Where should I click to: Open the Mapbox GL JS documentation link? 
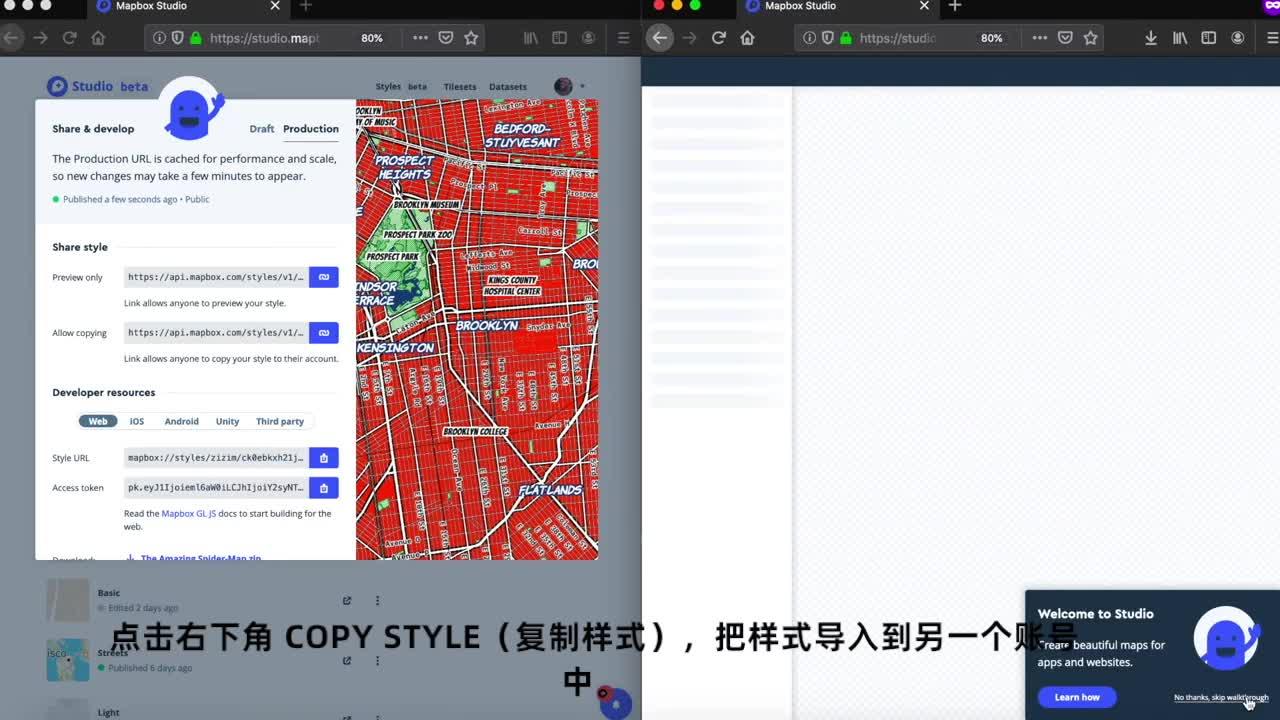(188, 513)
